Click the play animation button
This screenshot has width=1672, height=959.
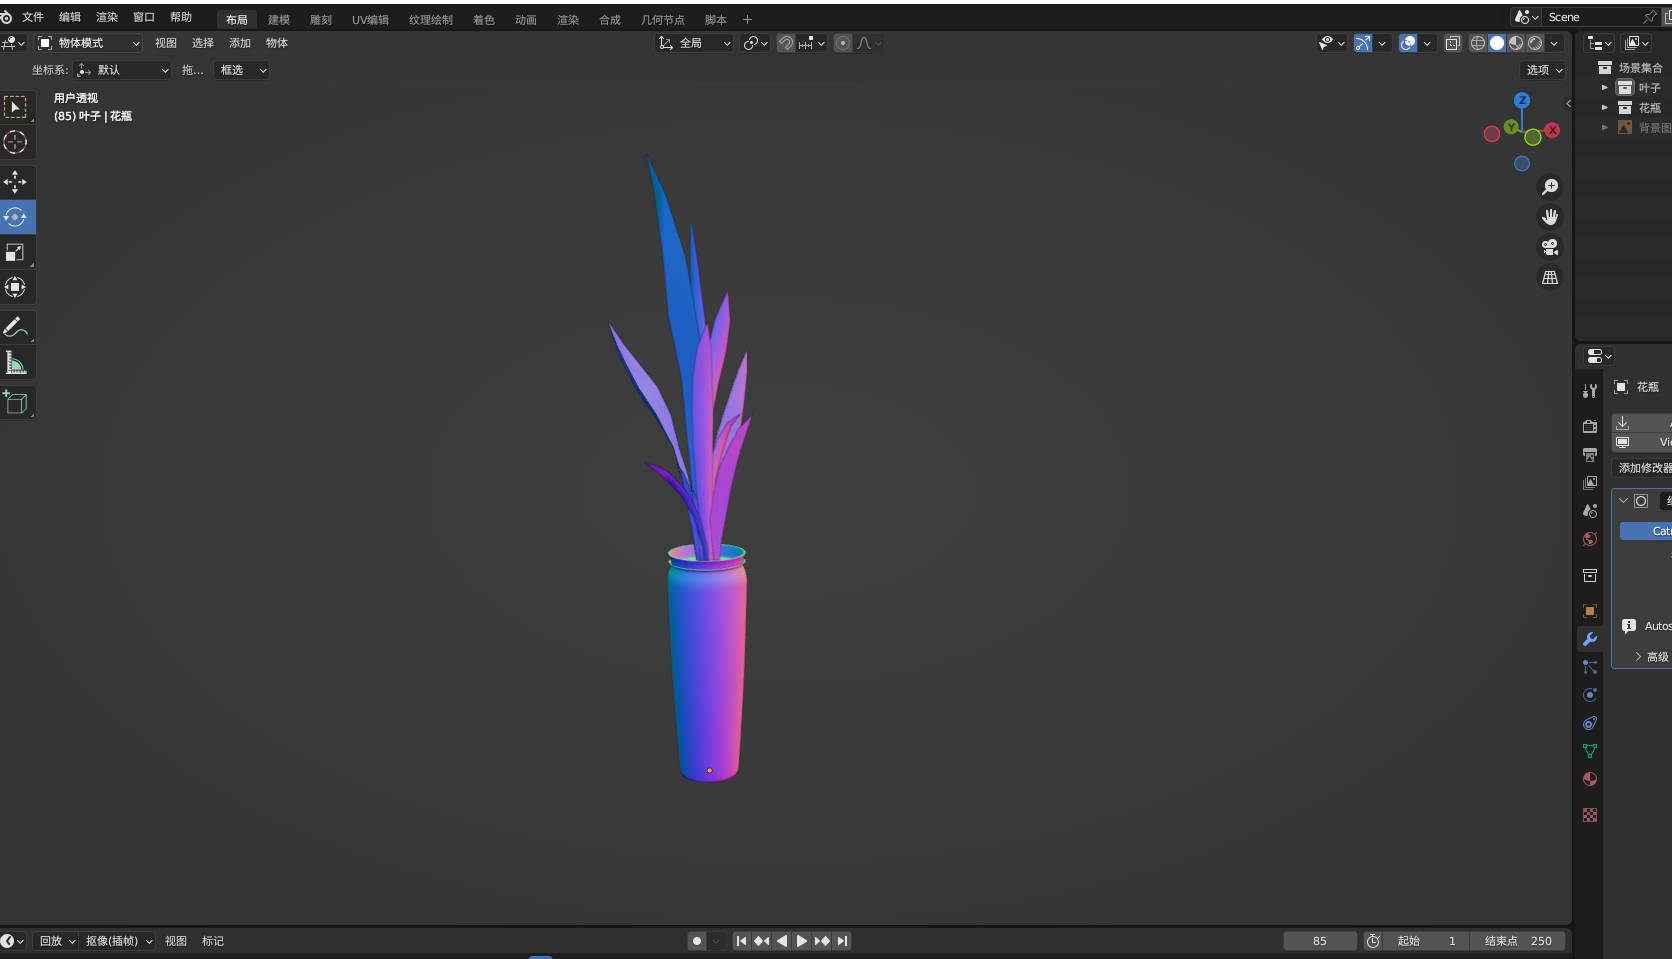[x=802, y=941]
